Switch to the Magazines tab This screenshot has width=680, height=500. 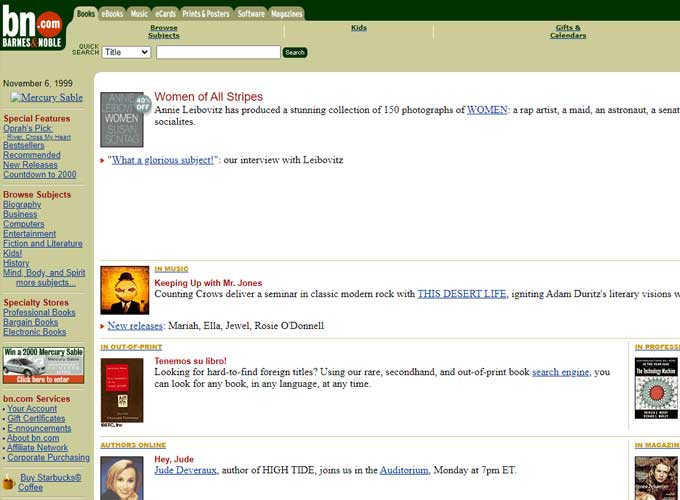pos(287,14)
